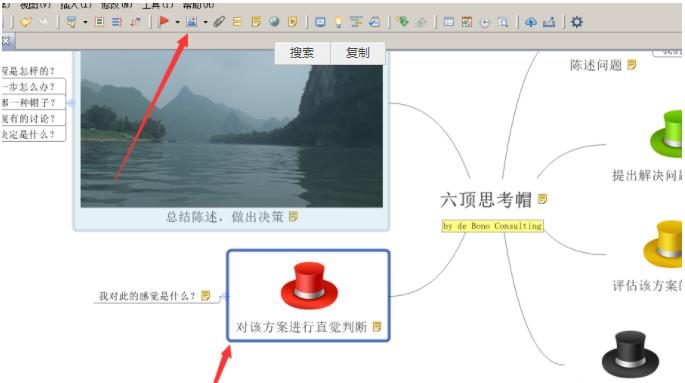Click the Gantt chart toolbar icon

356,22
